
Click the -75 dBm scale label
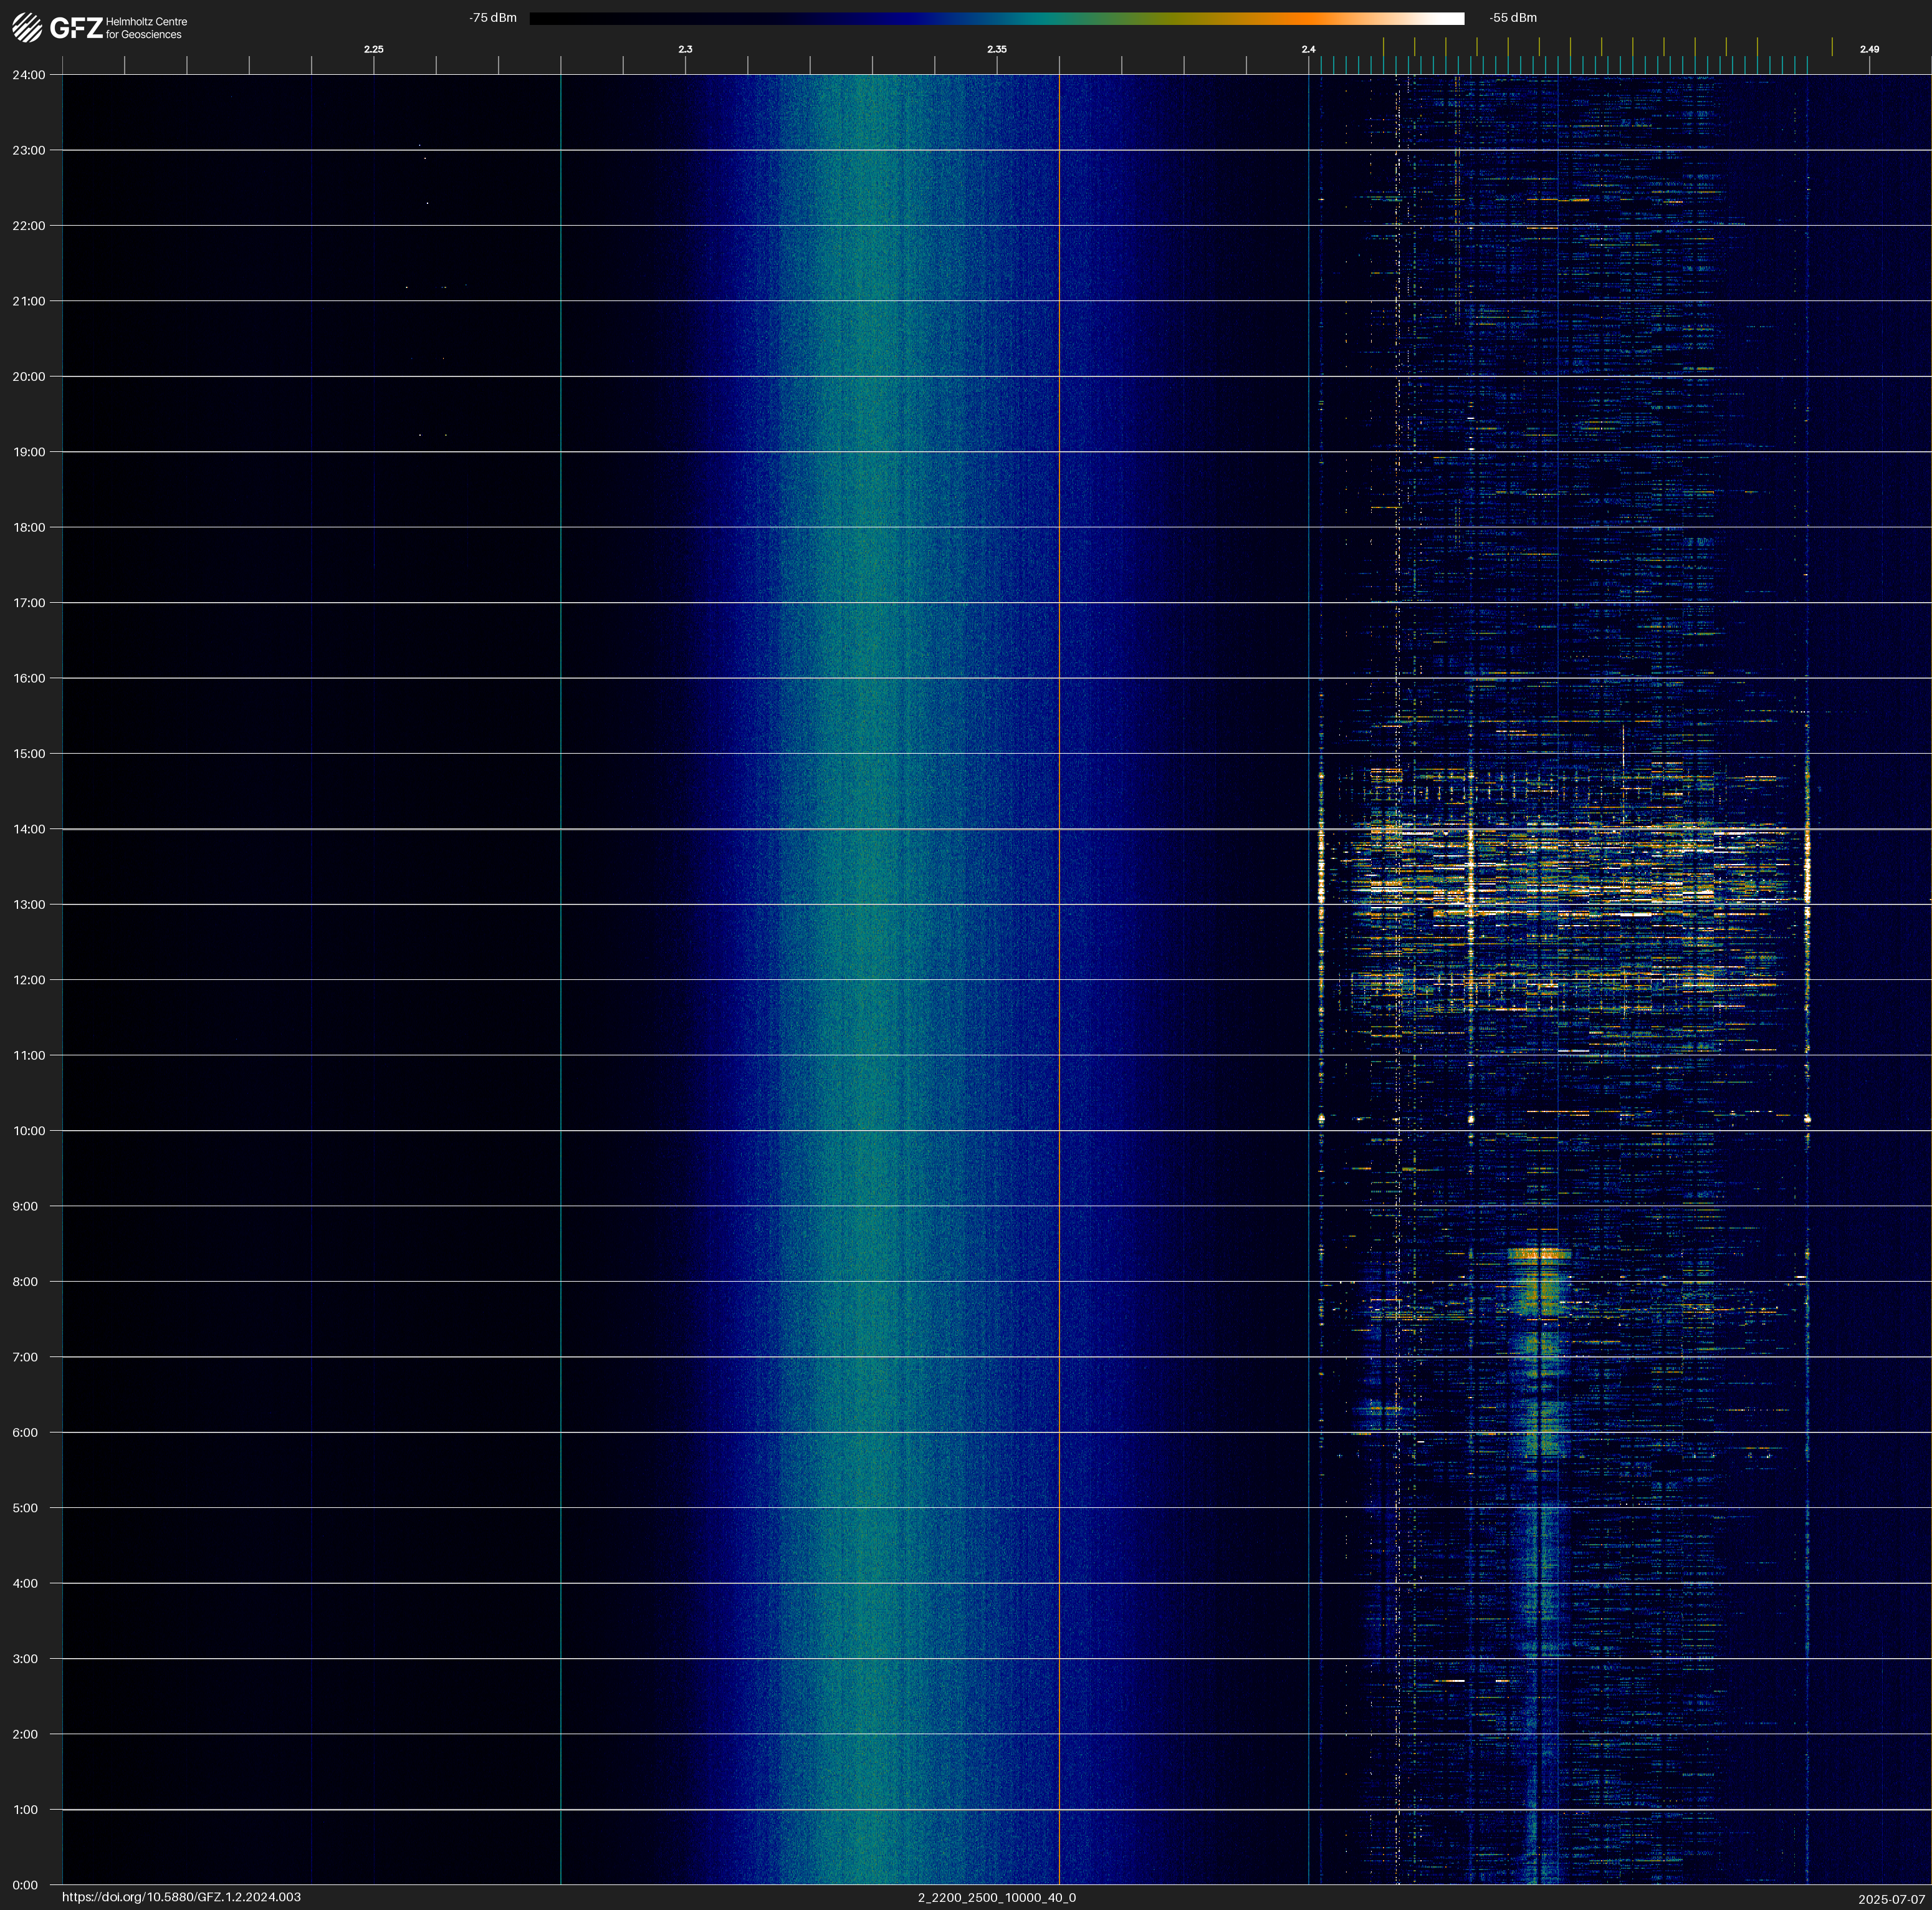click(x=493, y=18)
